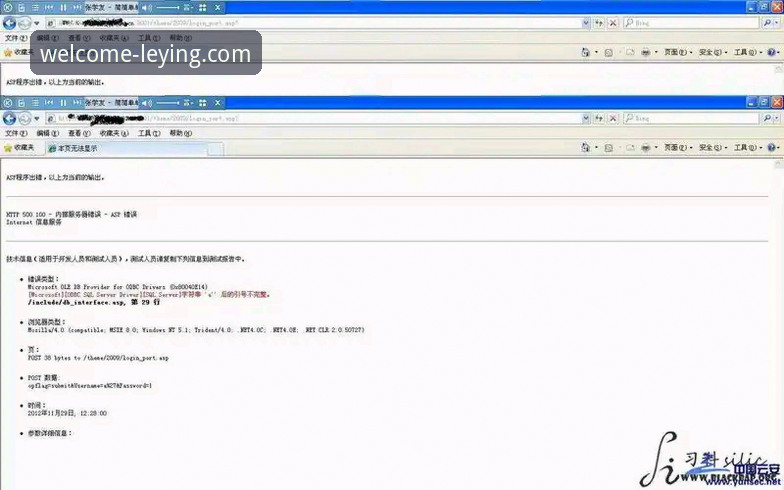Expand the 页面(P) dropdown in lower window

[678, 148]
